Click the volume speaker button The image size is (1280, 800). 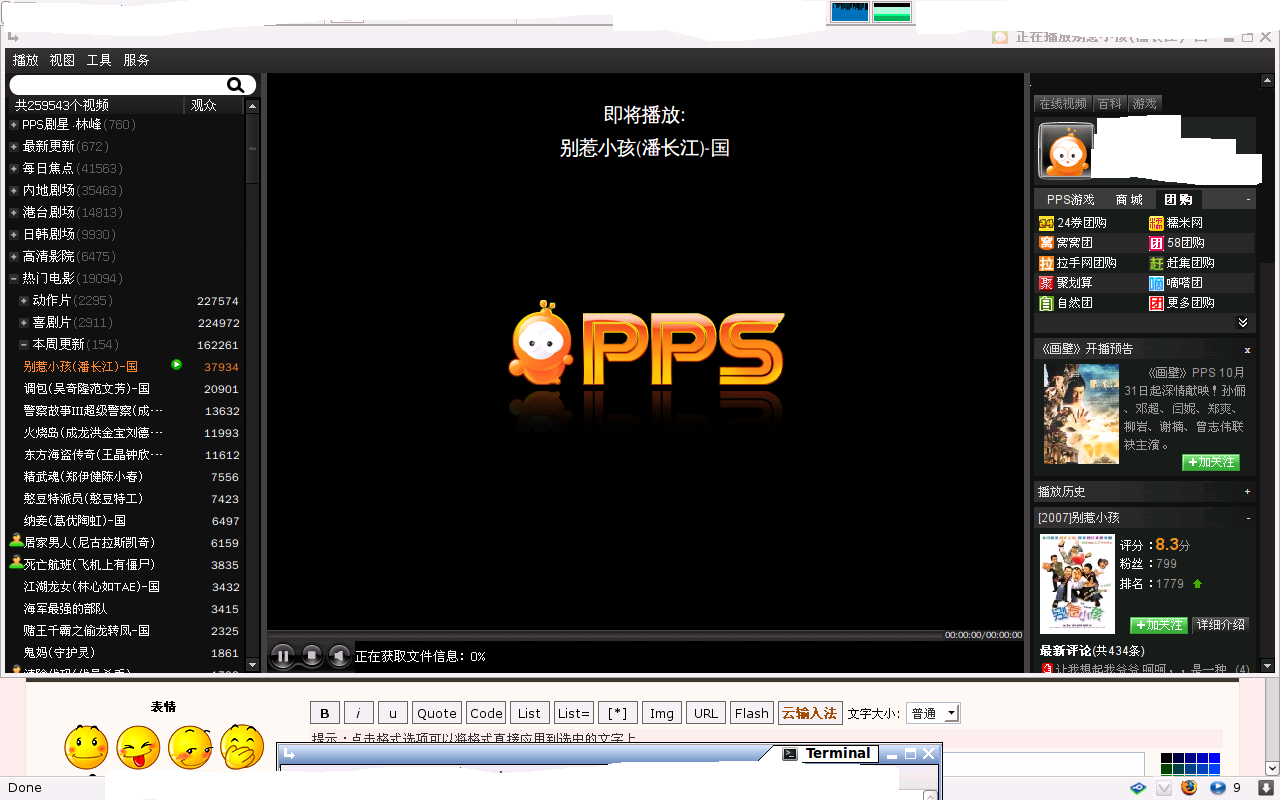(340, 656)
